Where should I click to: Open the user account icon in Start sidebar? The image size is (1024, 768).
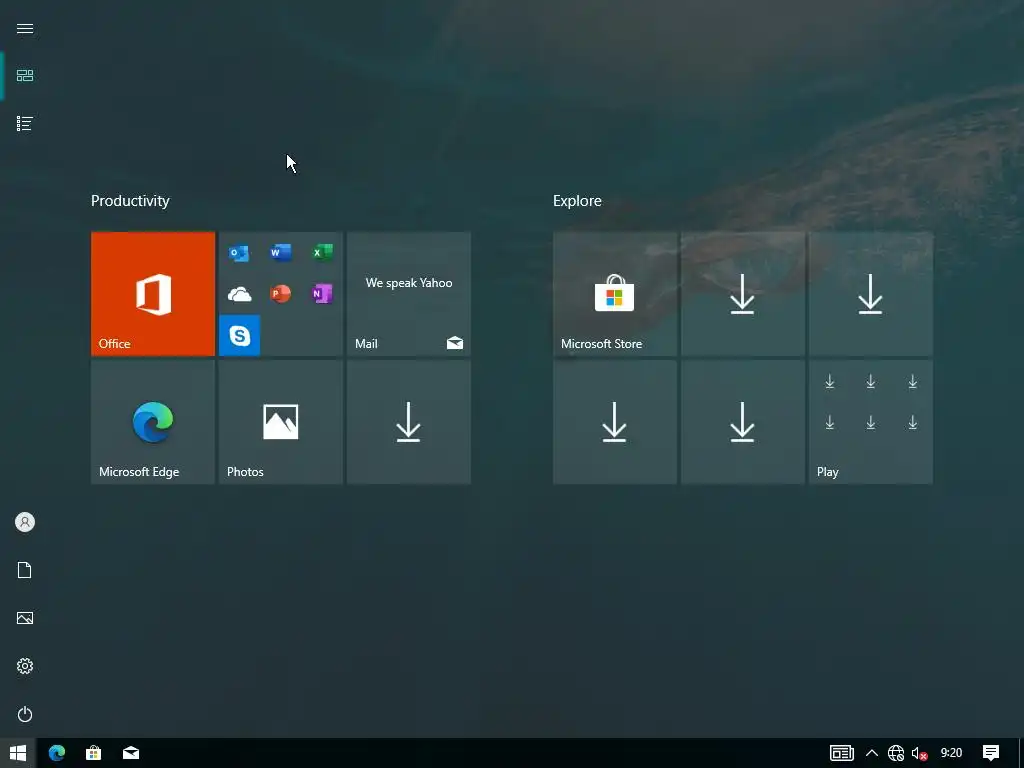[x=25, y=522]
